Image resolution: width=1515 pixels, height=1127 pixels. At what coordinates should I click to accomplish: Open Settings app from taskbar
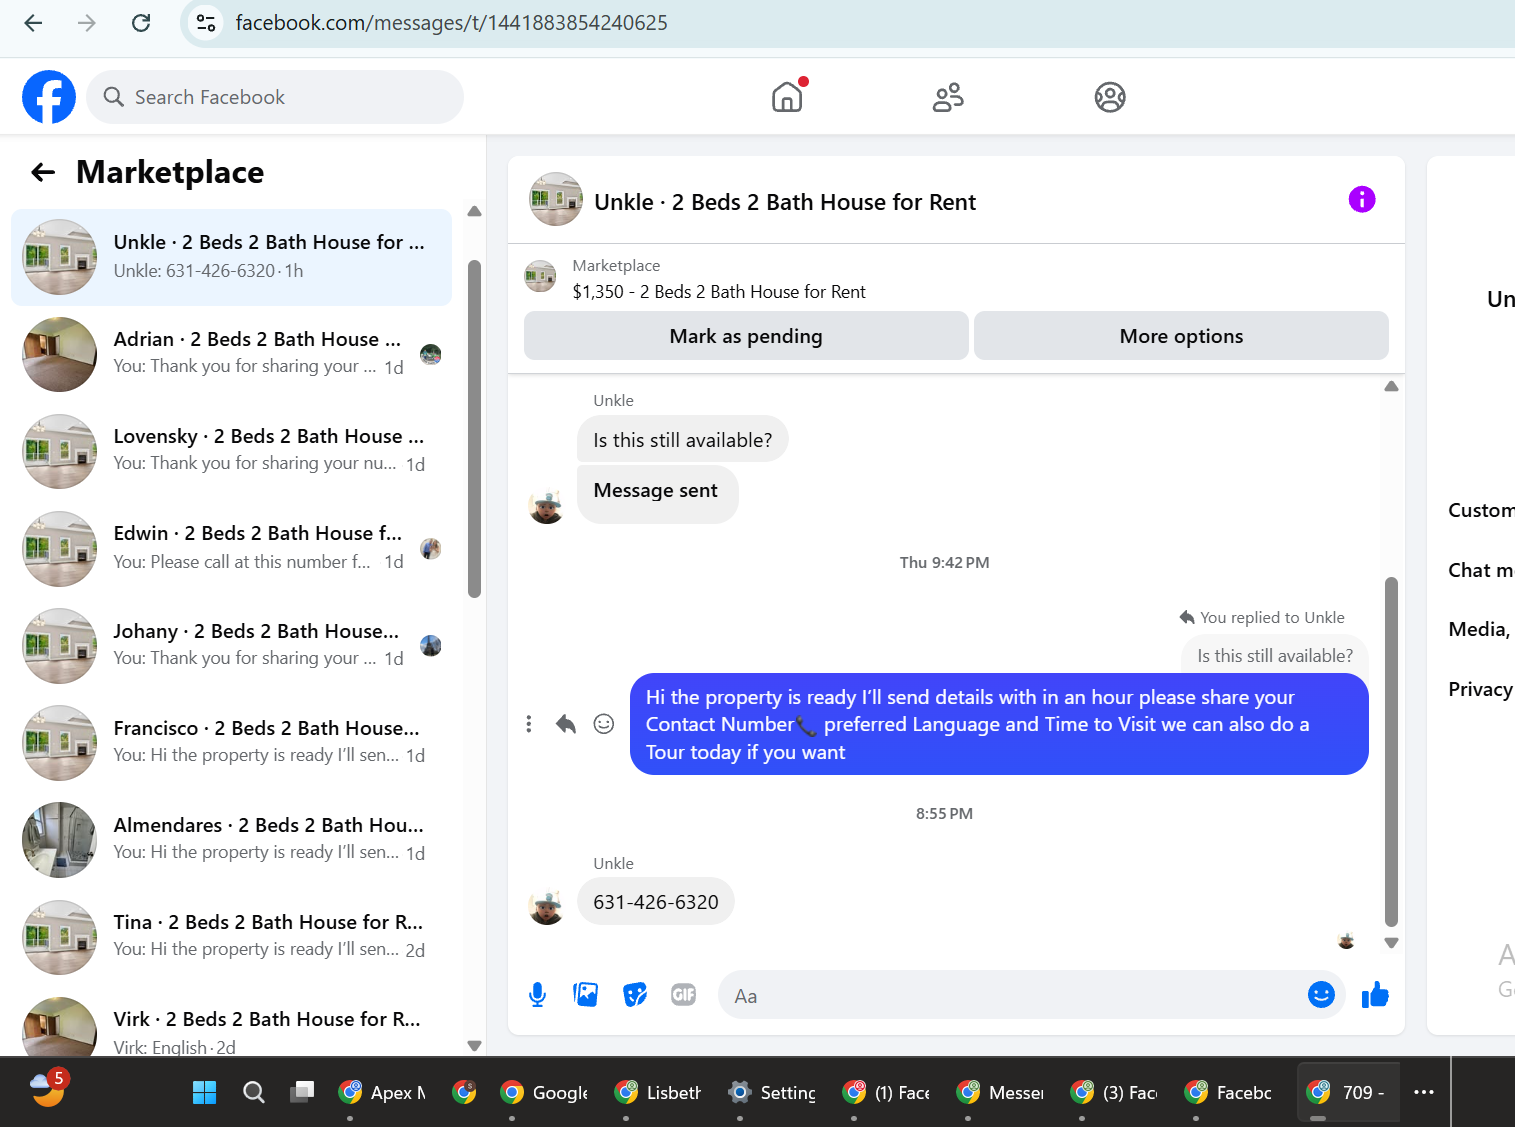click(x=771, y=1092)
